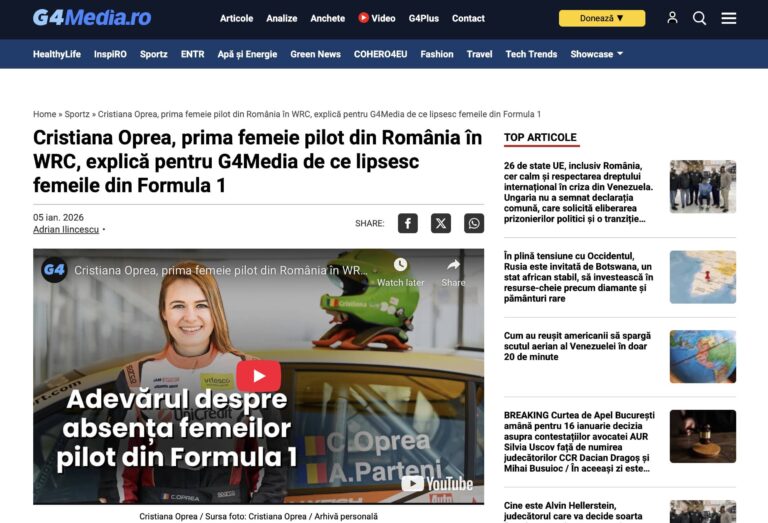Open the Venezuela globe article thumbnail
The height and width of the screenshot is (523, 768).
tap(702, 357)
